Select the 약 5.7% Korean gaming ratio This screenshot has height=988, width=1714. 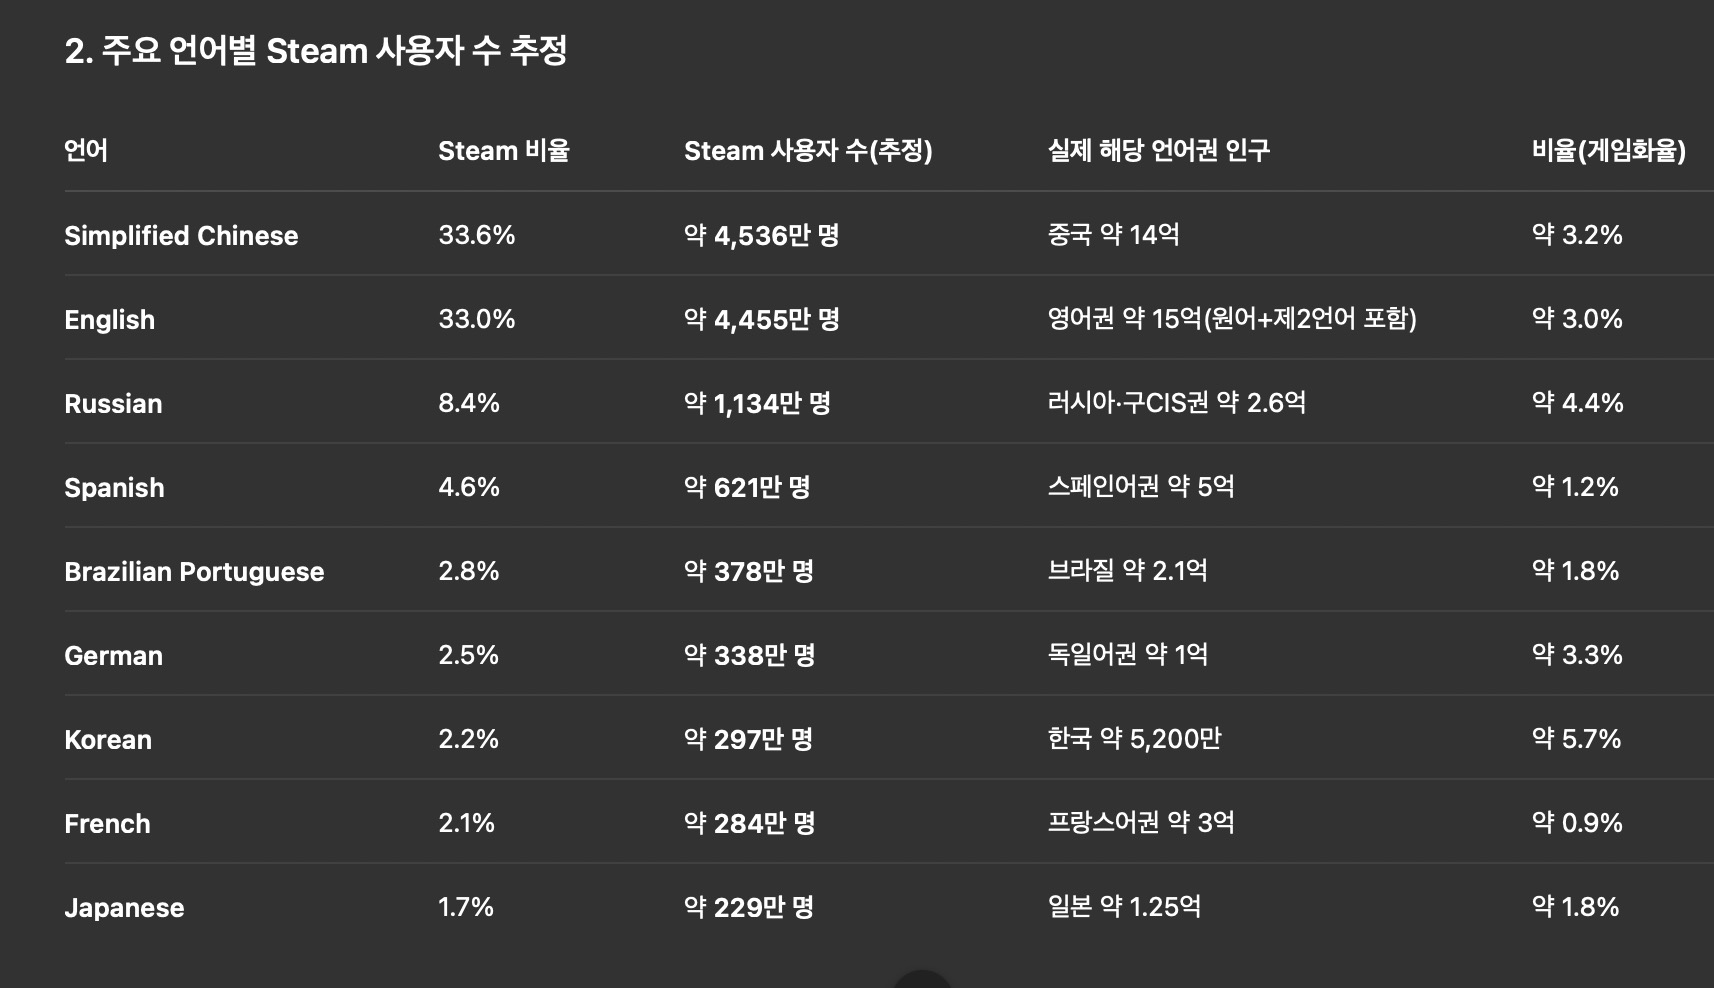pyautogui.click(x=1576, y=739)
